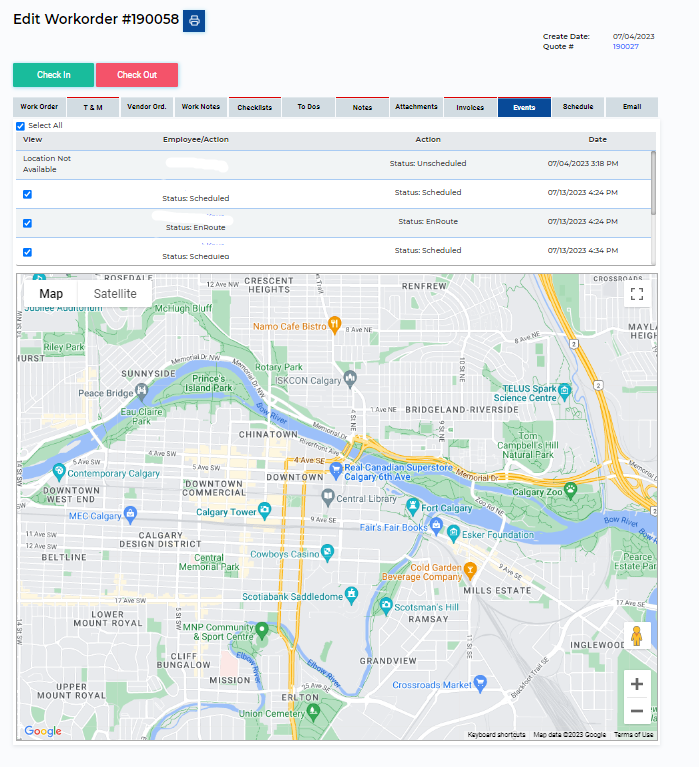Image resolution: width=699 pixels, height=767 pixels.
Task: Uncheck the 4:24 PM Scheduled event checkbox
Action: 27,194
